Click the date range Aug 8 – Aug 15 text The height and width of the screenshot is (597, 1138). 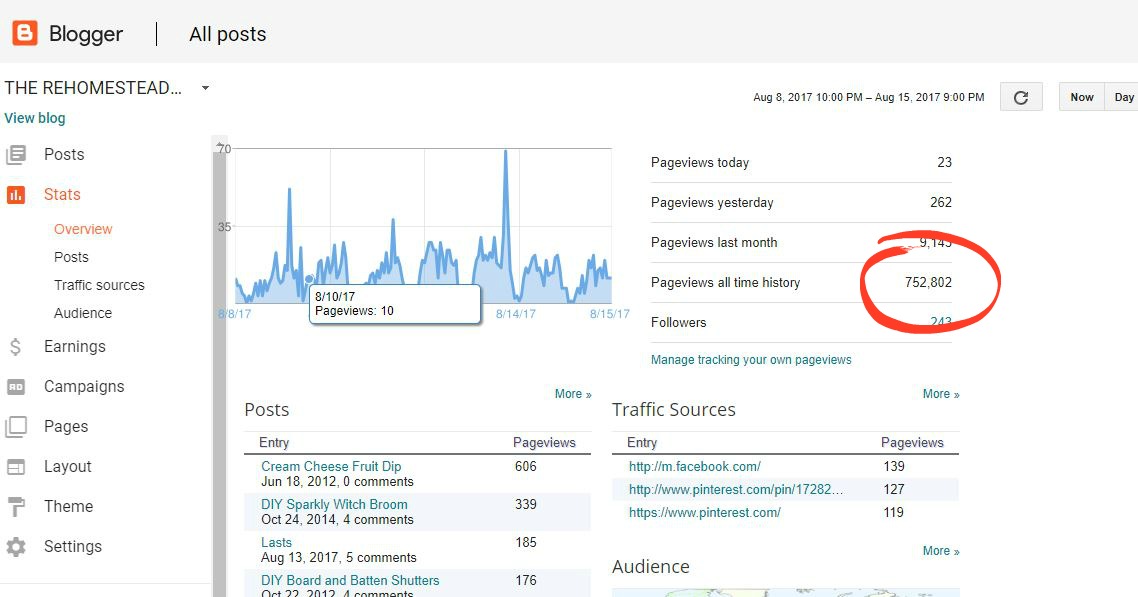pos(869,97)
